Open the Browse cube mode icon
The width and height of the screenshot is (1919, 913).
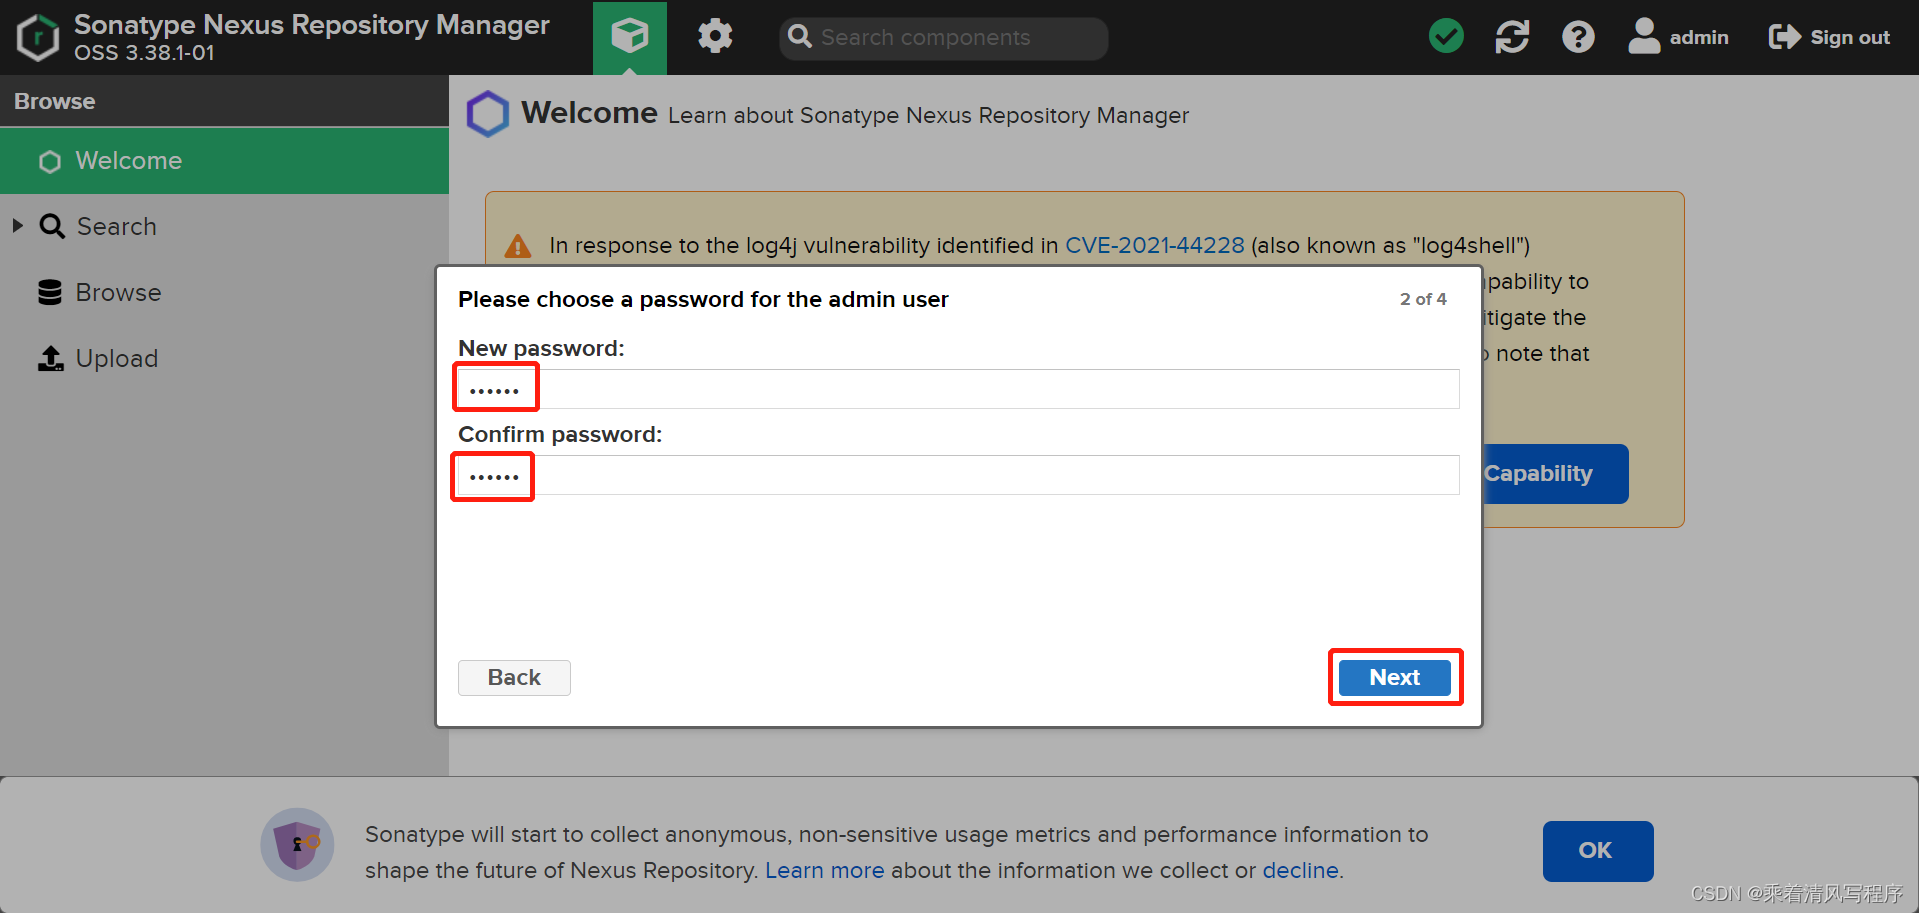click(x=630, y=37)
